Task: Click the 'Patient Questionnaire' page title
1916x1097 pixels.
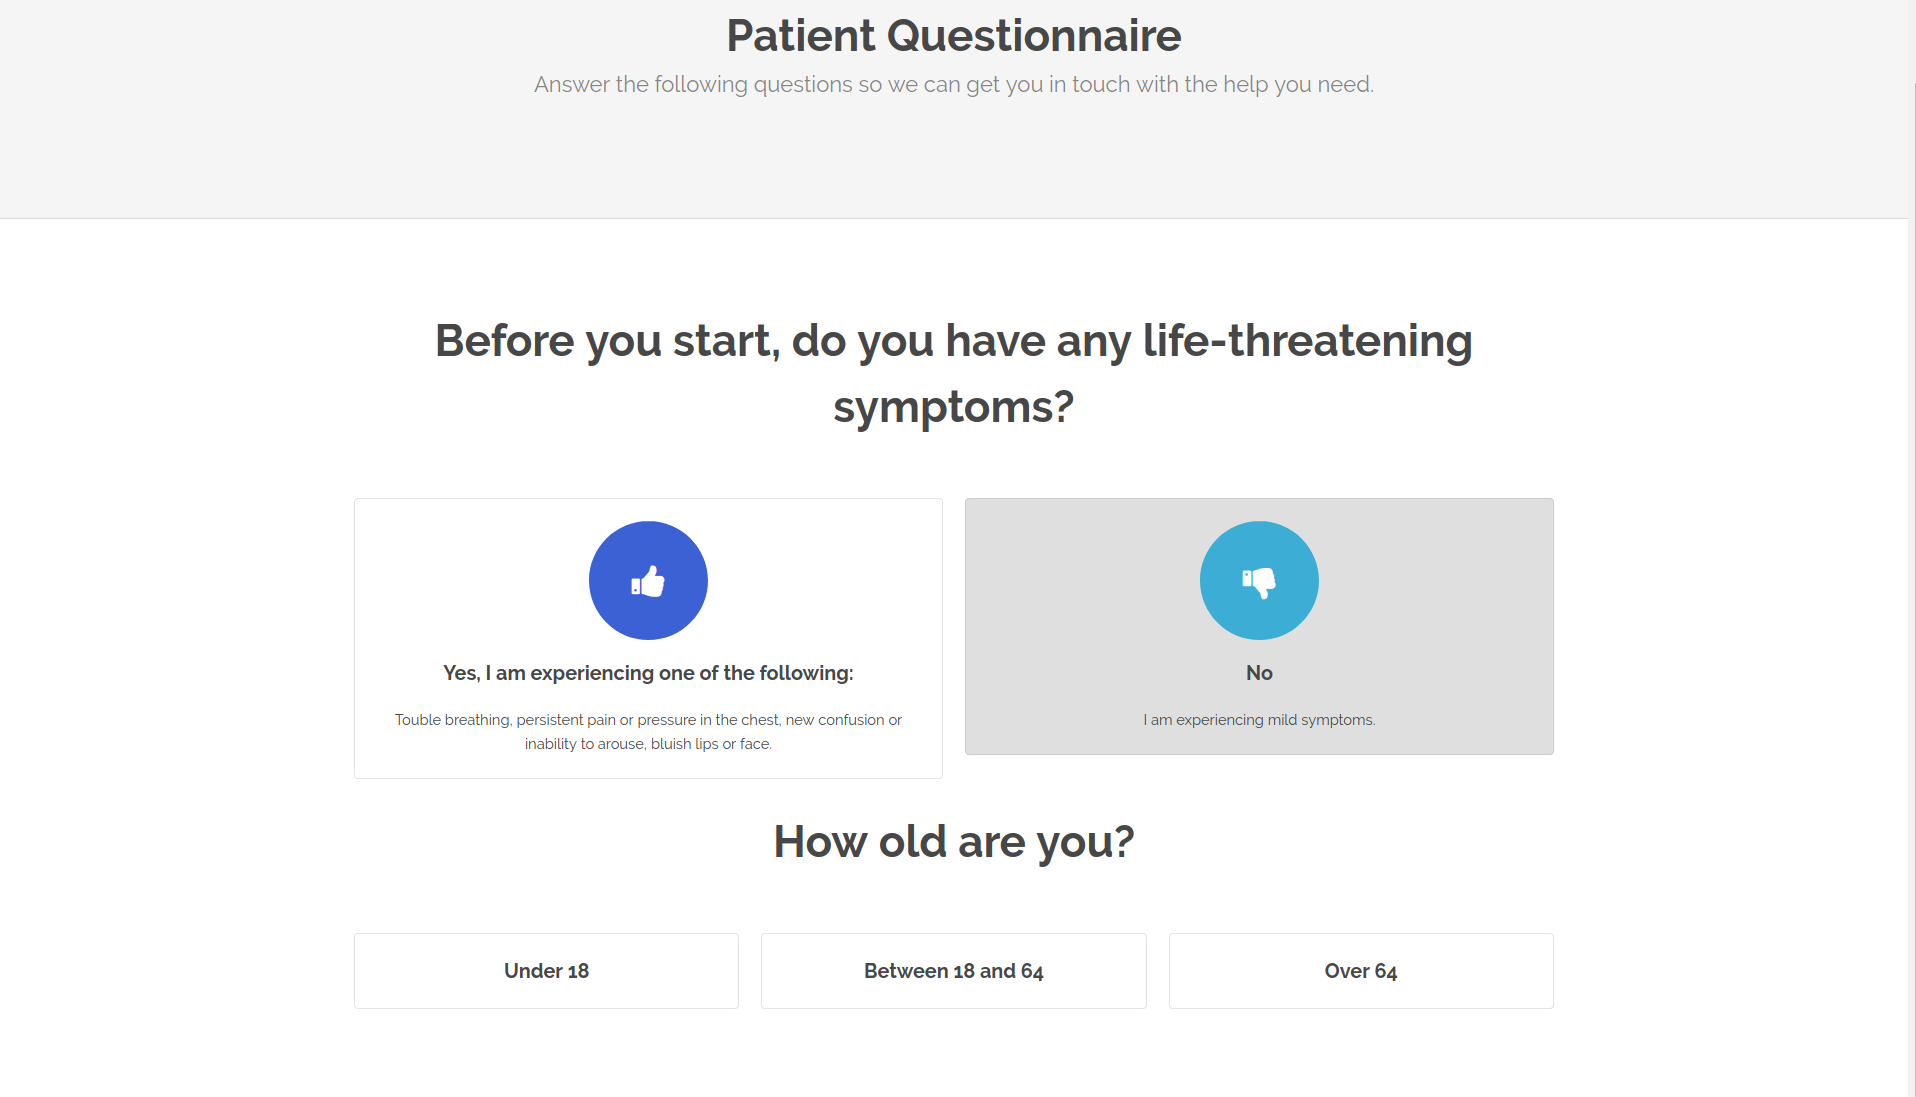Action: pos(954,36)
